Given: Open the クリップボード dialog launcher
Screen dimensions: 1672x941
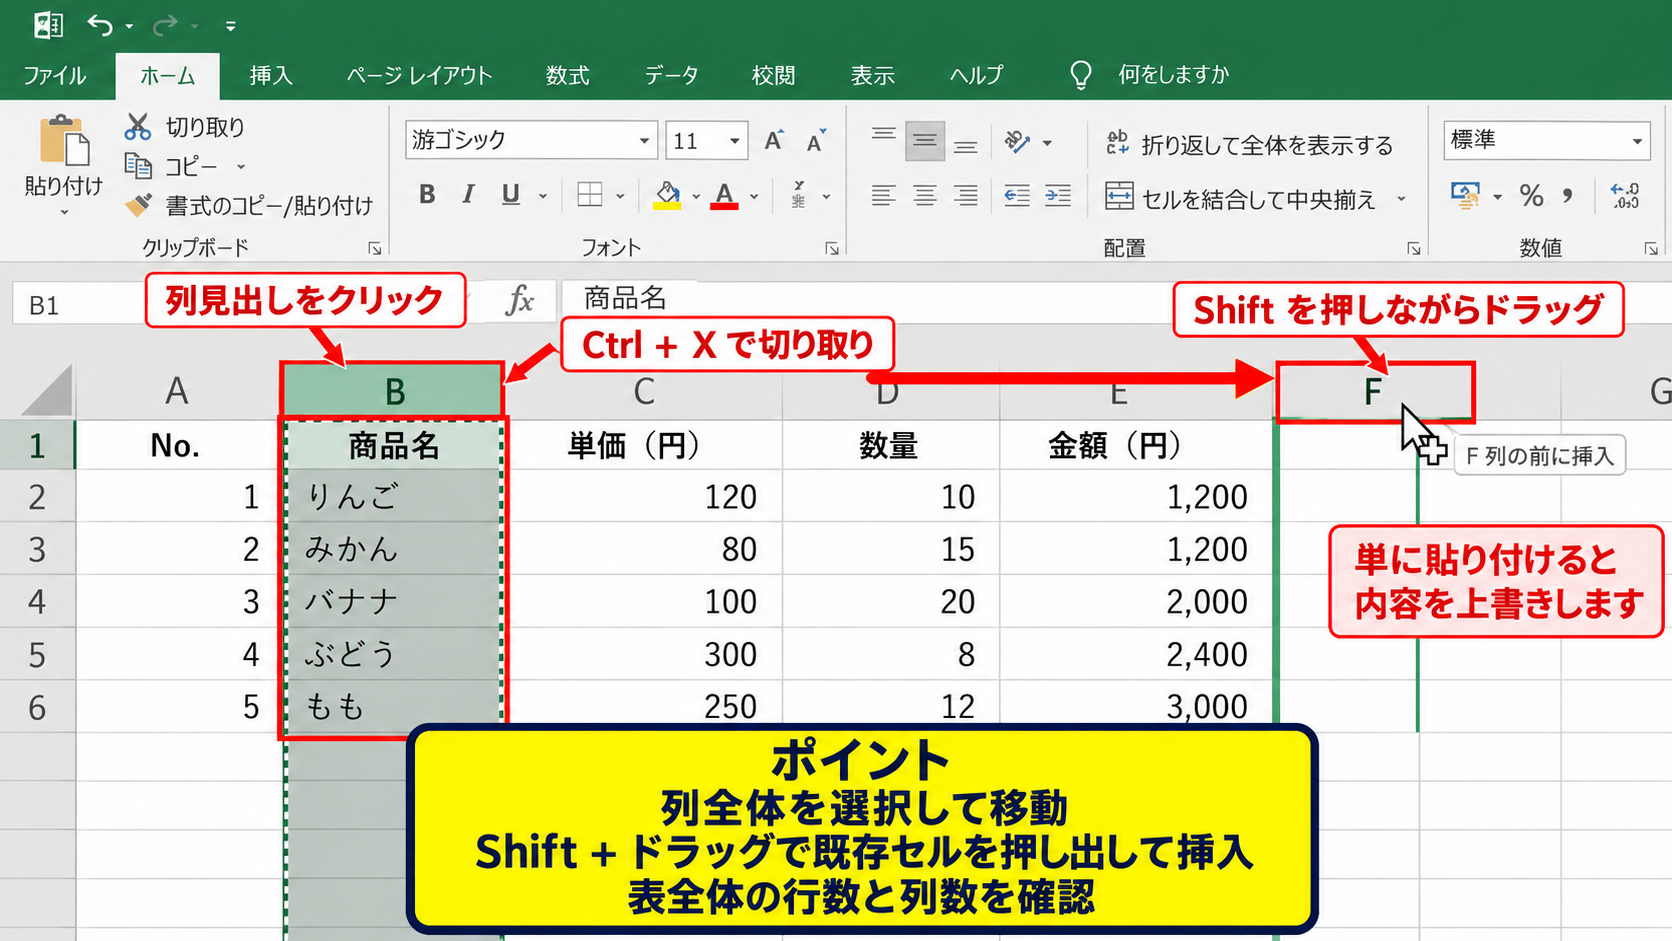Looking at the screenshot, I should (375, 249).
